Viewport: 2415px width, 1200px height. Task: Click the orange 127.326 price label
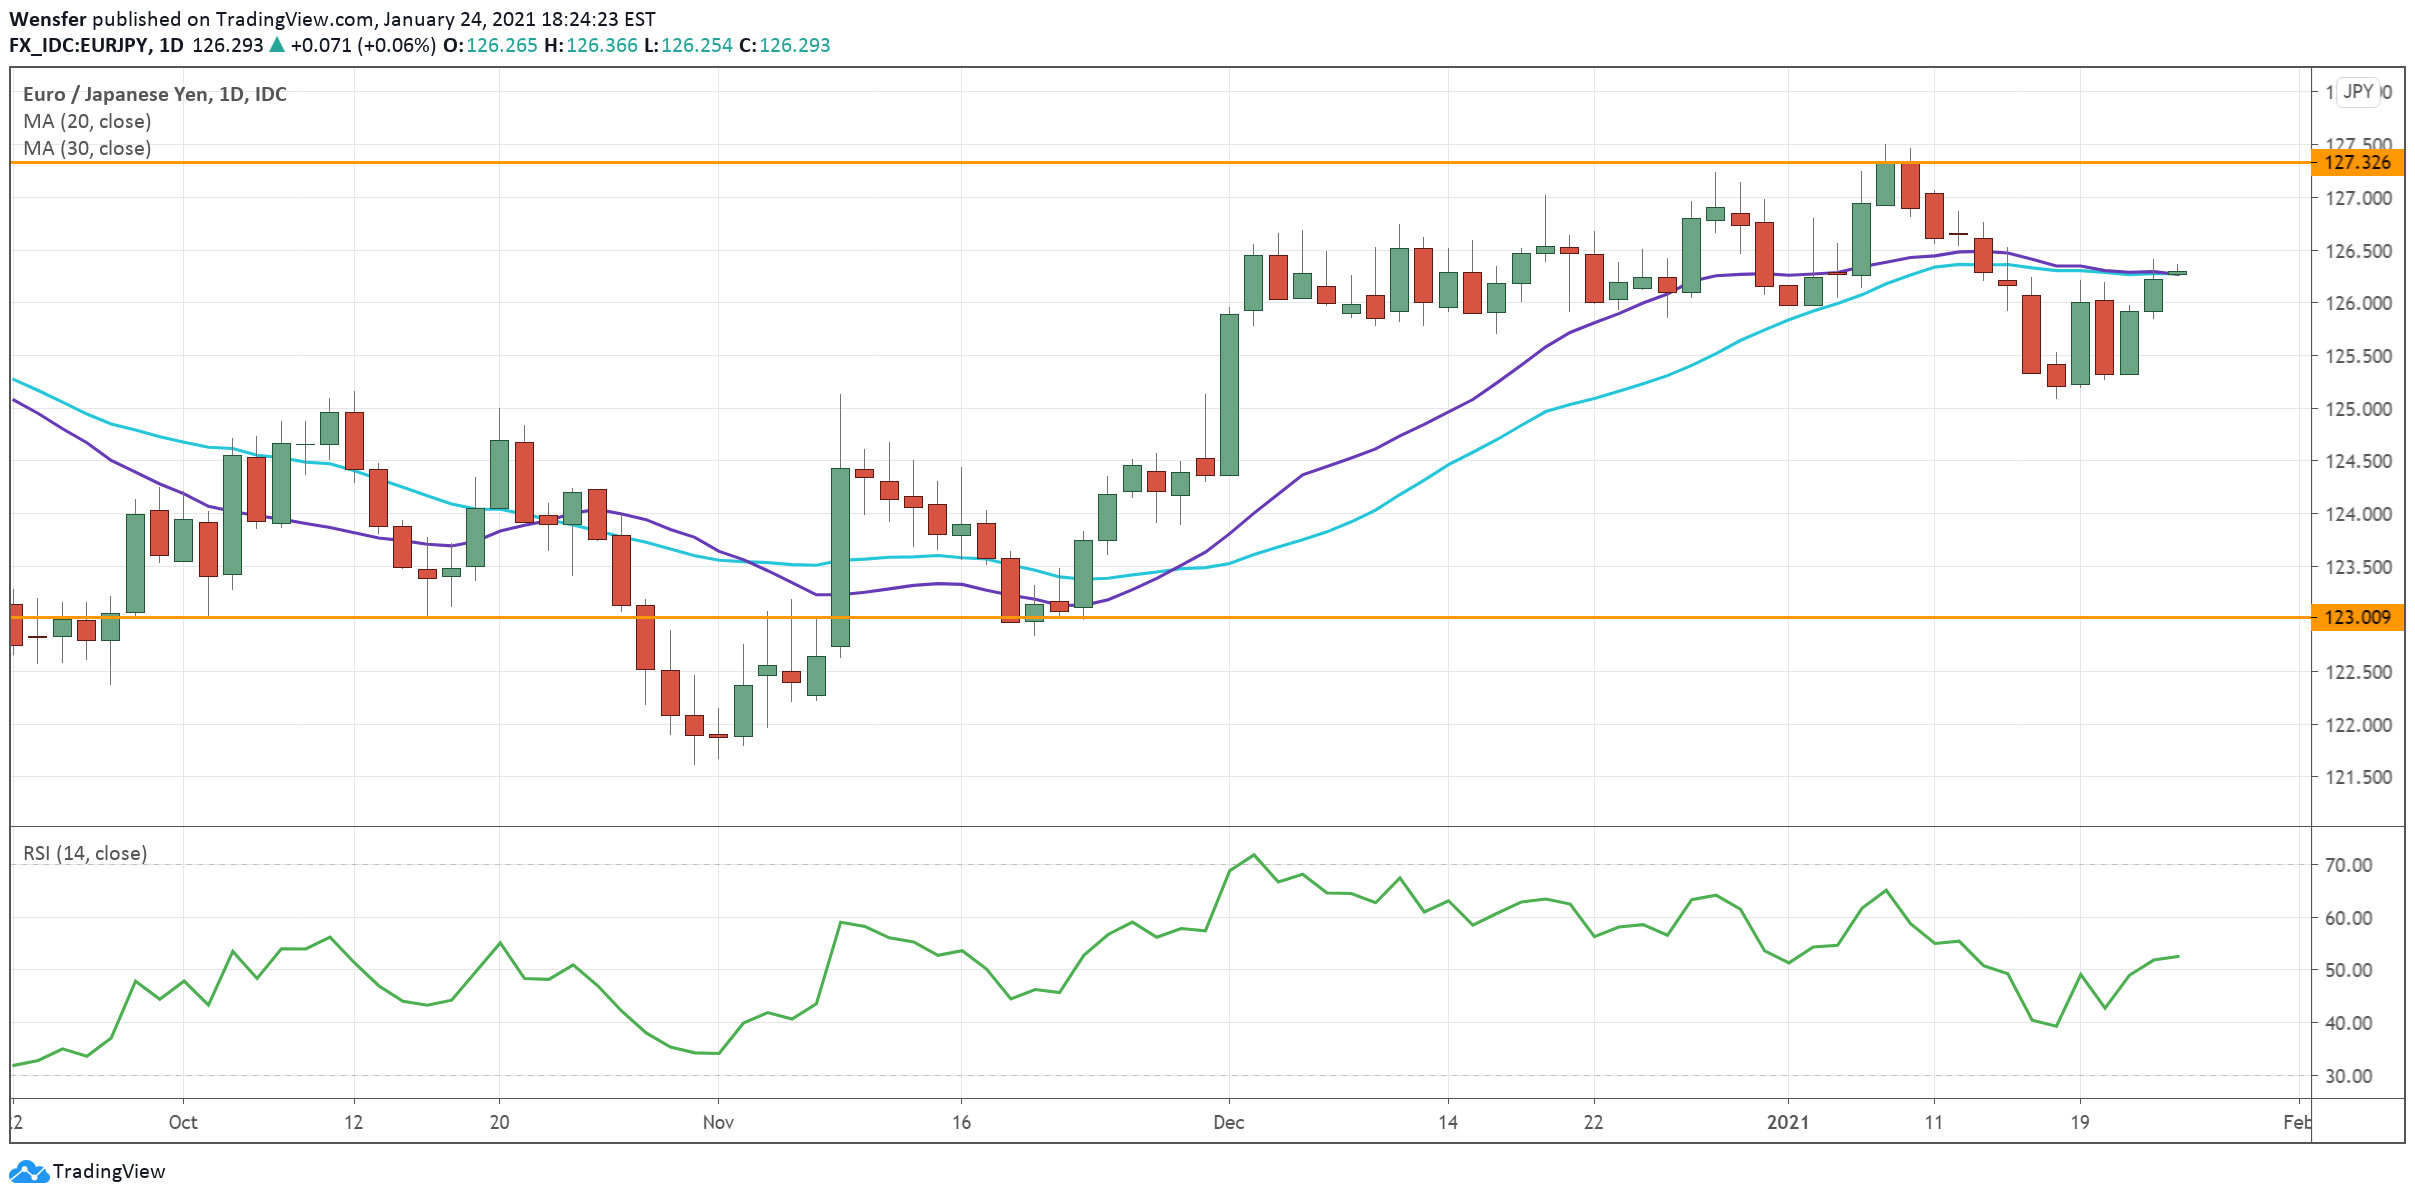2357,162
